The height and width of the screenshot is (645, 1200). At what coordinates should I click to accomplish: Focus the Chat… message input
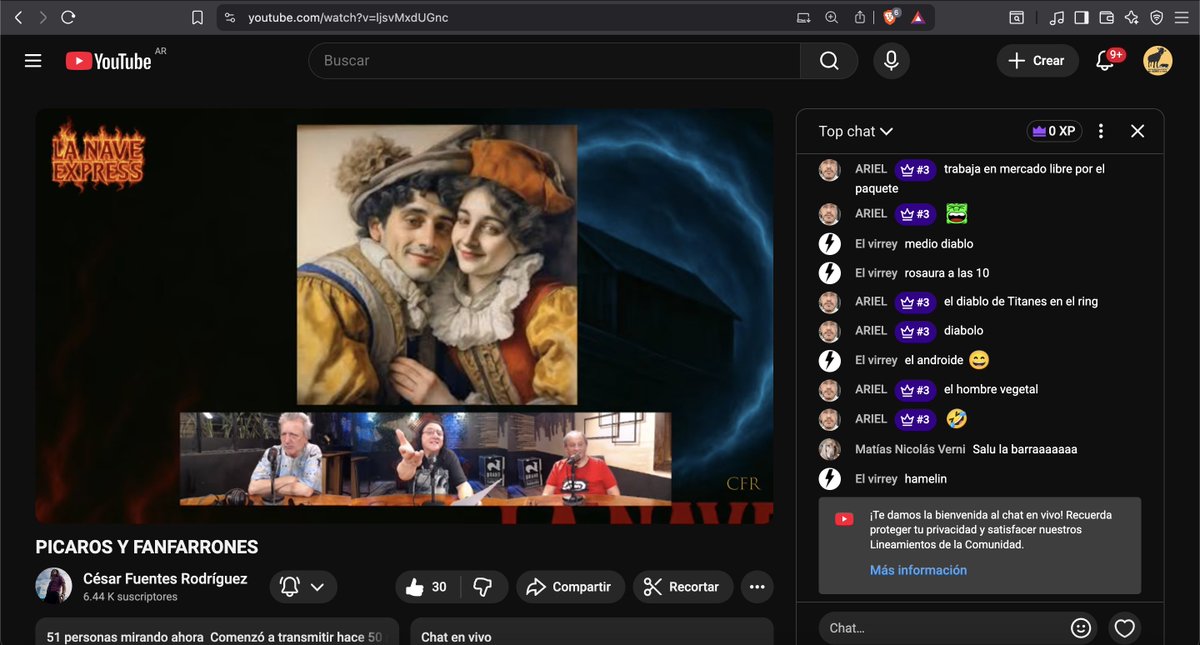938,628
